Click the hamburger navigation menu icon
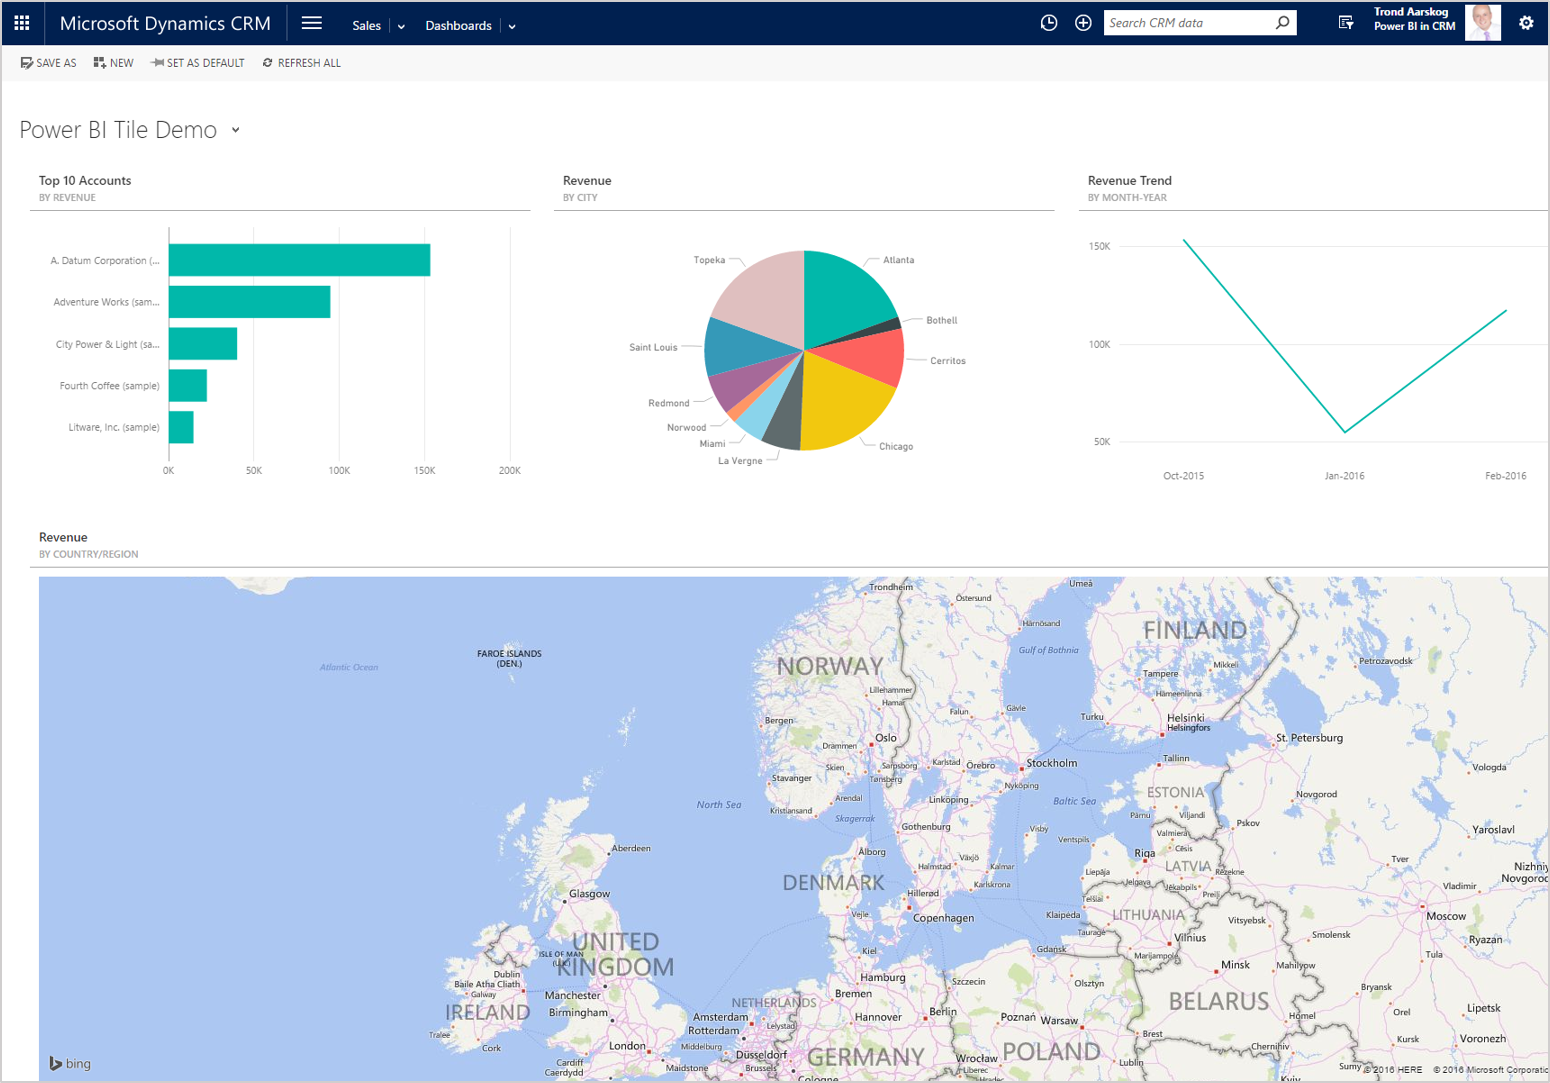Viewport: 1550px width, 1083px height. 311,21
